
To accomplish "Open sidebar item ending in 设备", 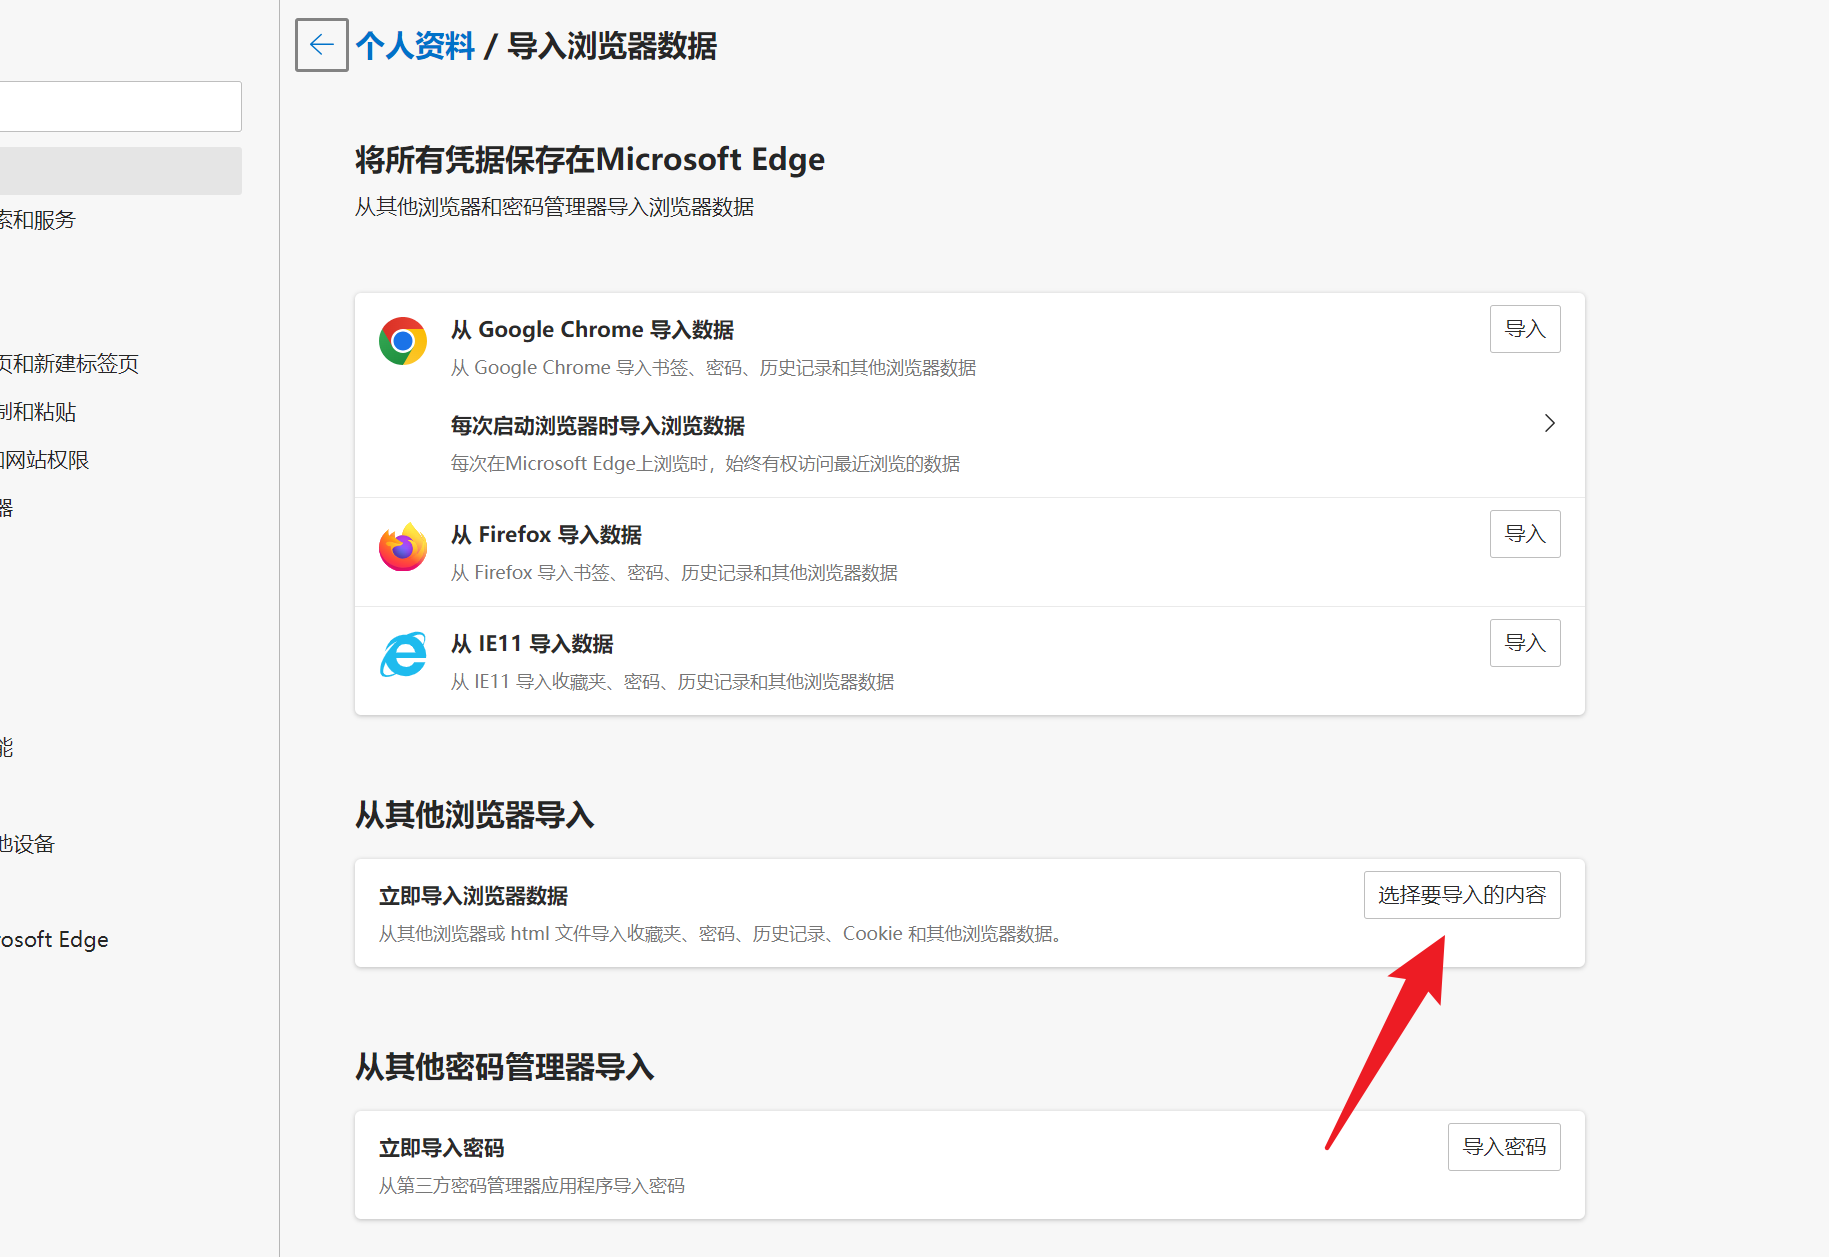I will [x=27, y=844].
